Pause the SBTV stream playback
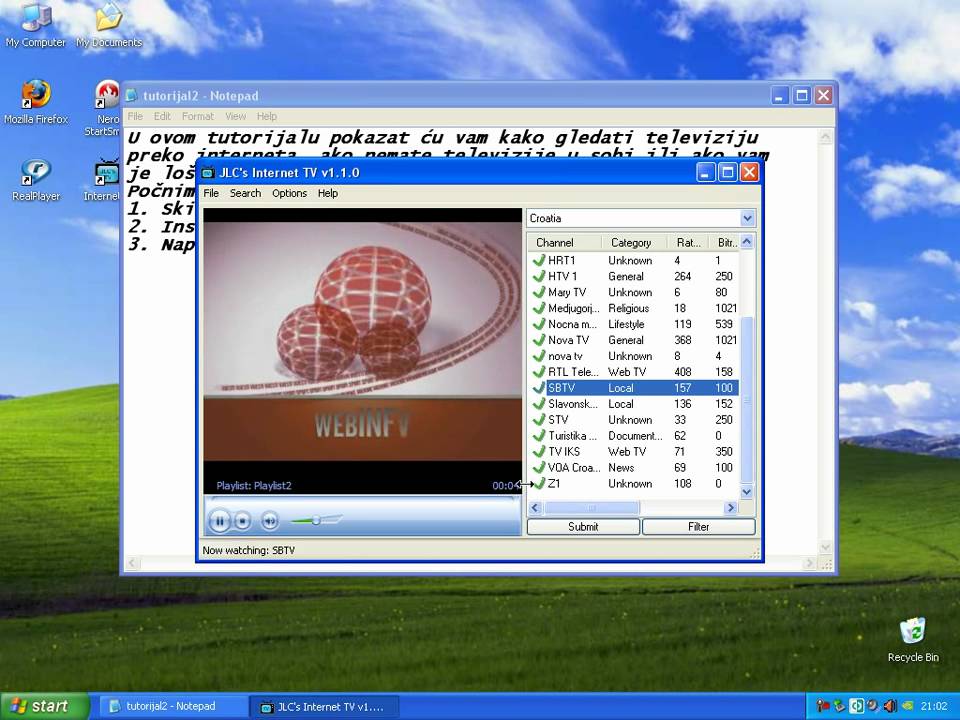Viewport: 960px width, 720px height. tap(219, 521)
